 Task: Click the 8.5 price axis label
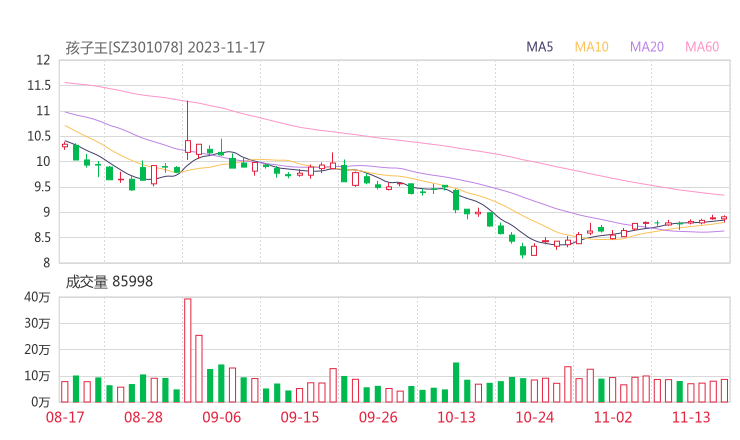41,237
